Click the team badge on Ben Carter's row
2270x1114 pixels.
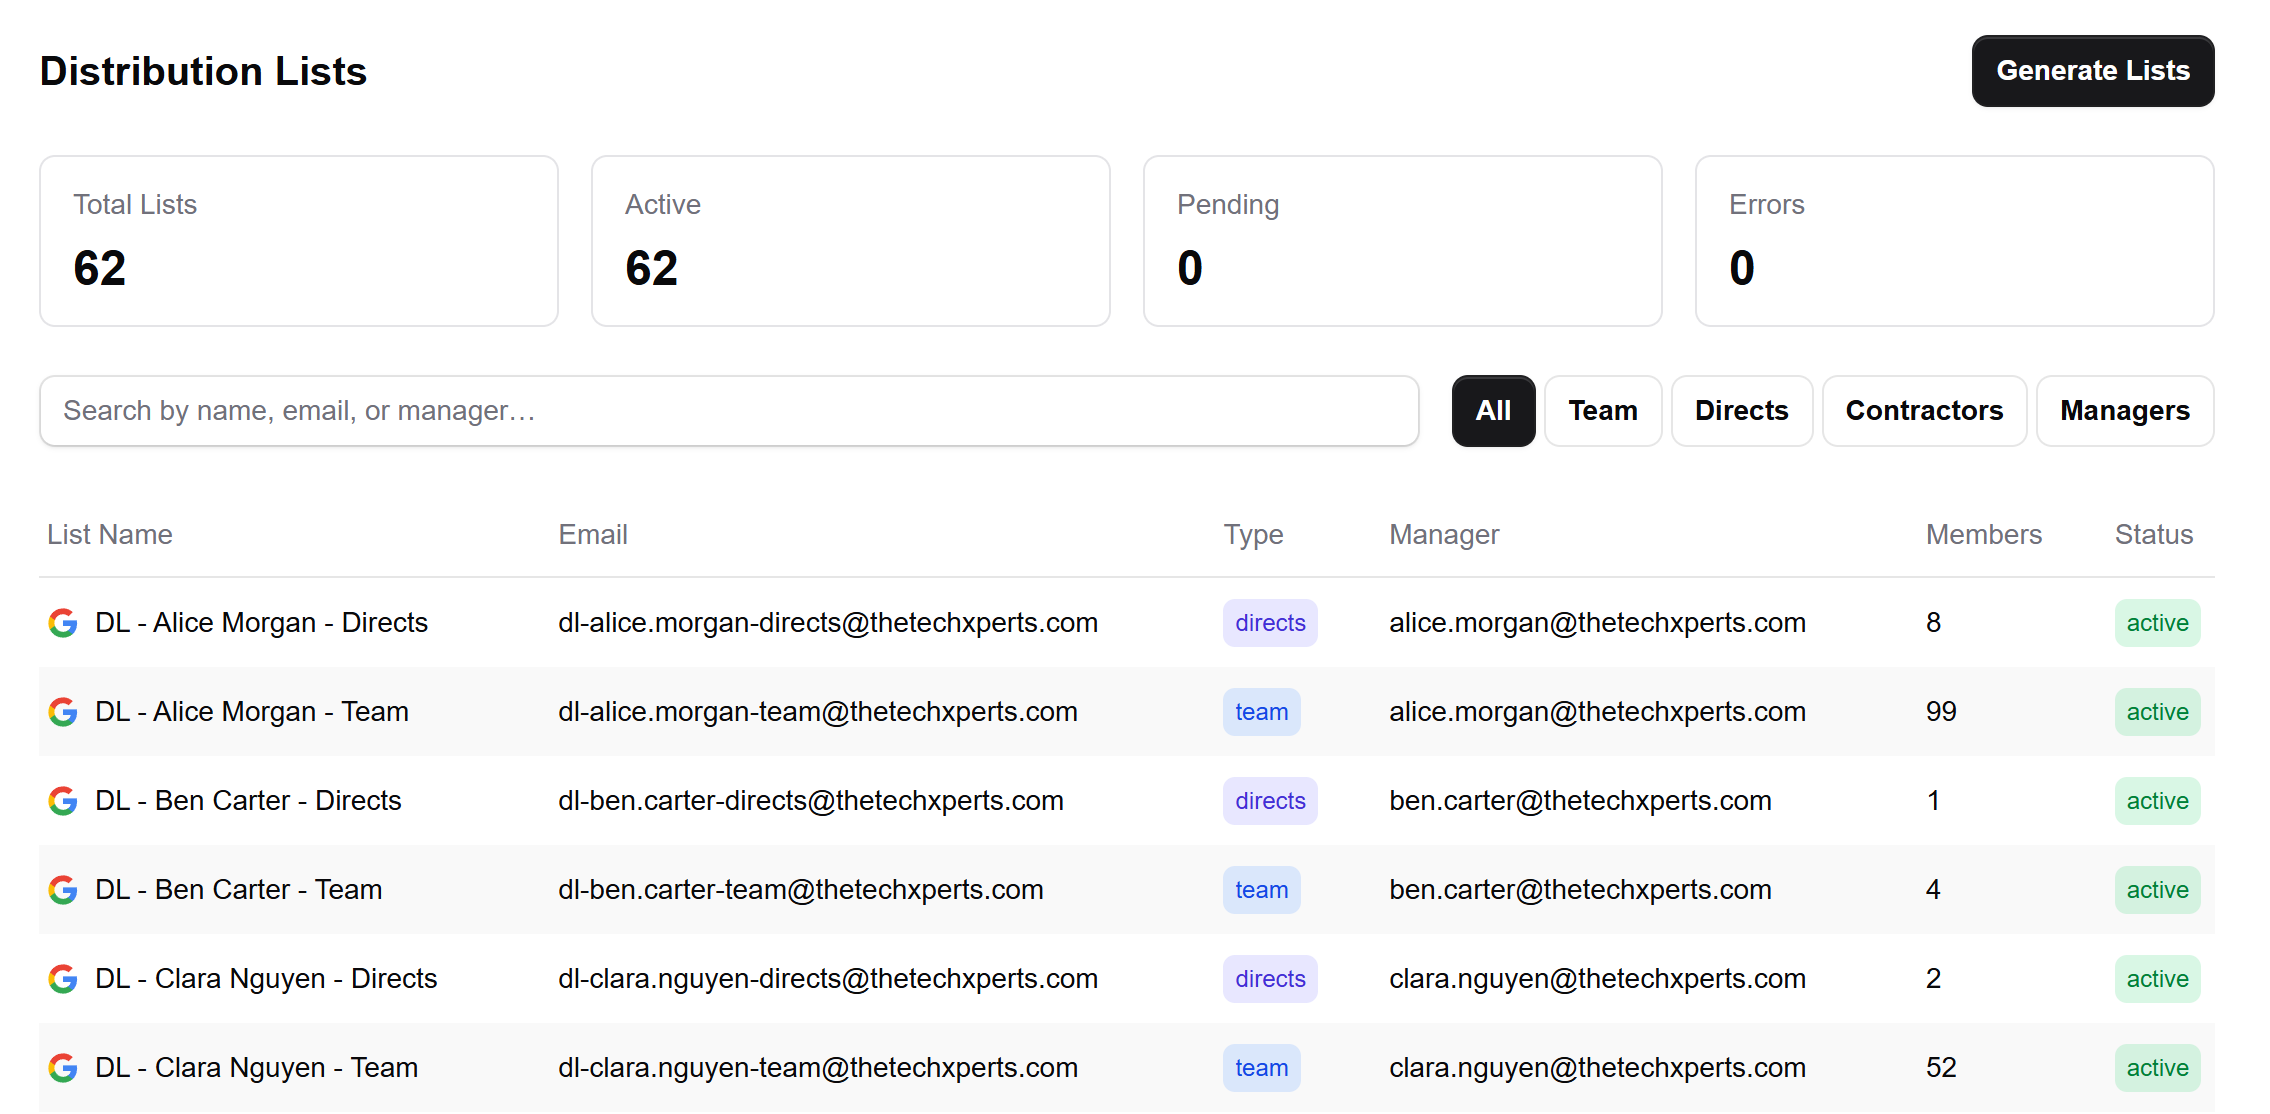click(x=1261, y=889)
